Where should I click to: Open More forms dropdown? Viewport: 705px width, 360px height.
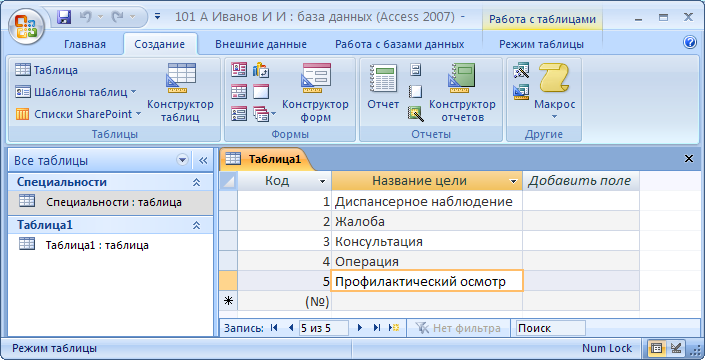(x=264, y=114)
